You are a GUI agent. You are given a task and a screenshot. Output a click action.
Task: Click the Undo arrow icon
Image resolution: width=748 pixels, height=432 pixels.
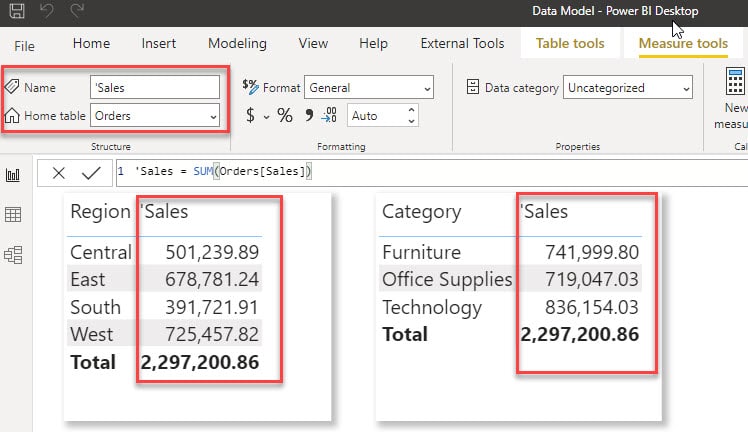pyautogui.click(x=47, y=10)
